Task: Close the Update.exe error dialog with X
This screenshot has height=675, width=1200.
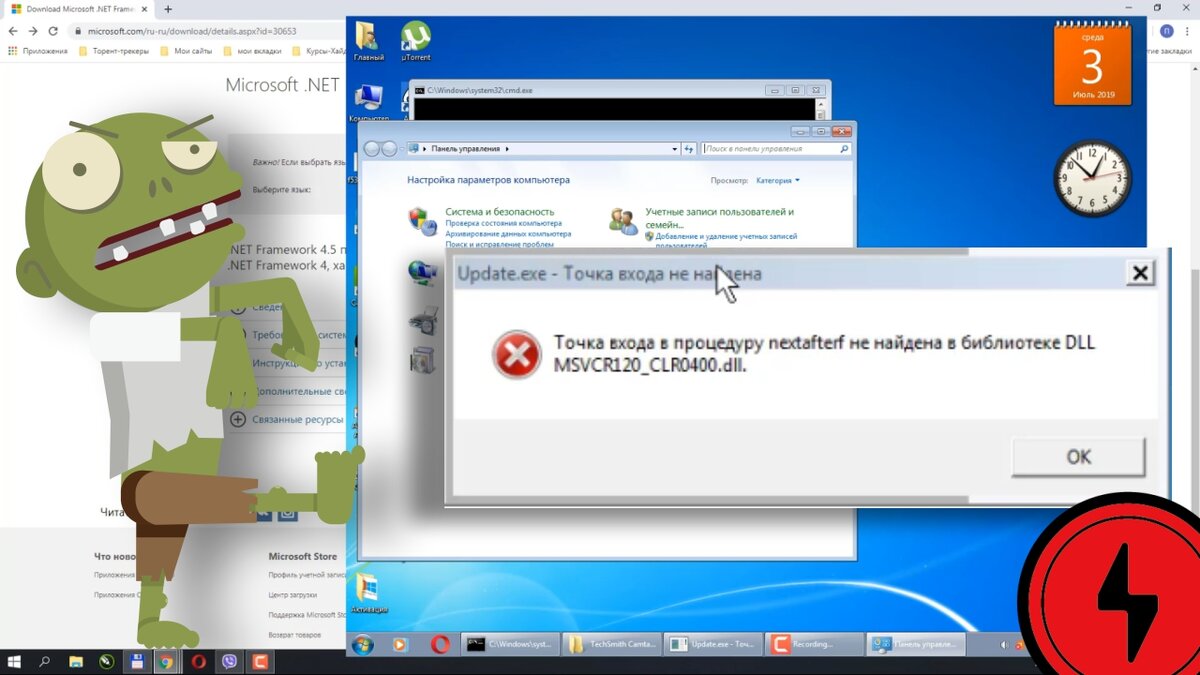Action: pyautogui.click(x=1139, y=272)
